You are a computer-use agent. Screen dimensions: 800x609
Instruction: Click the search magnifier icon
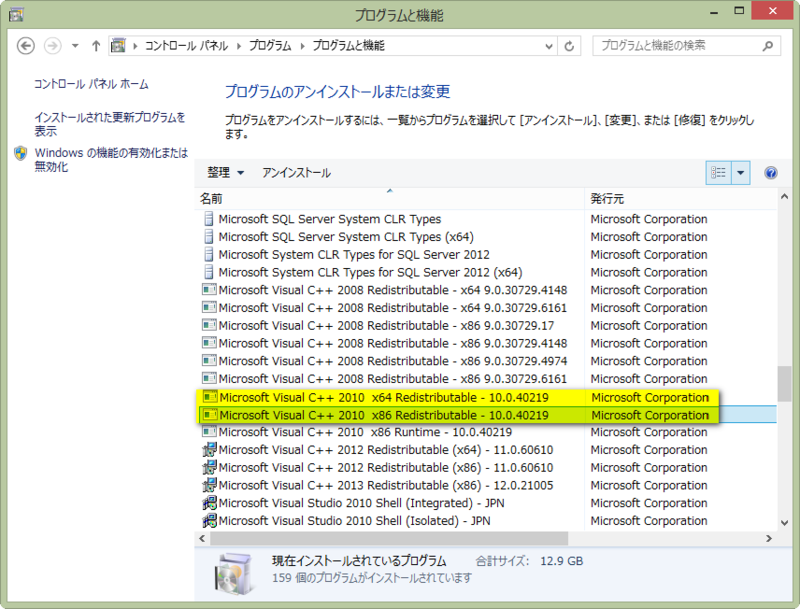(767, 46)
